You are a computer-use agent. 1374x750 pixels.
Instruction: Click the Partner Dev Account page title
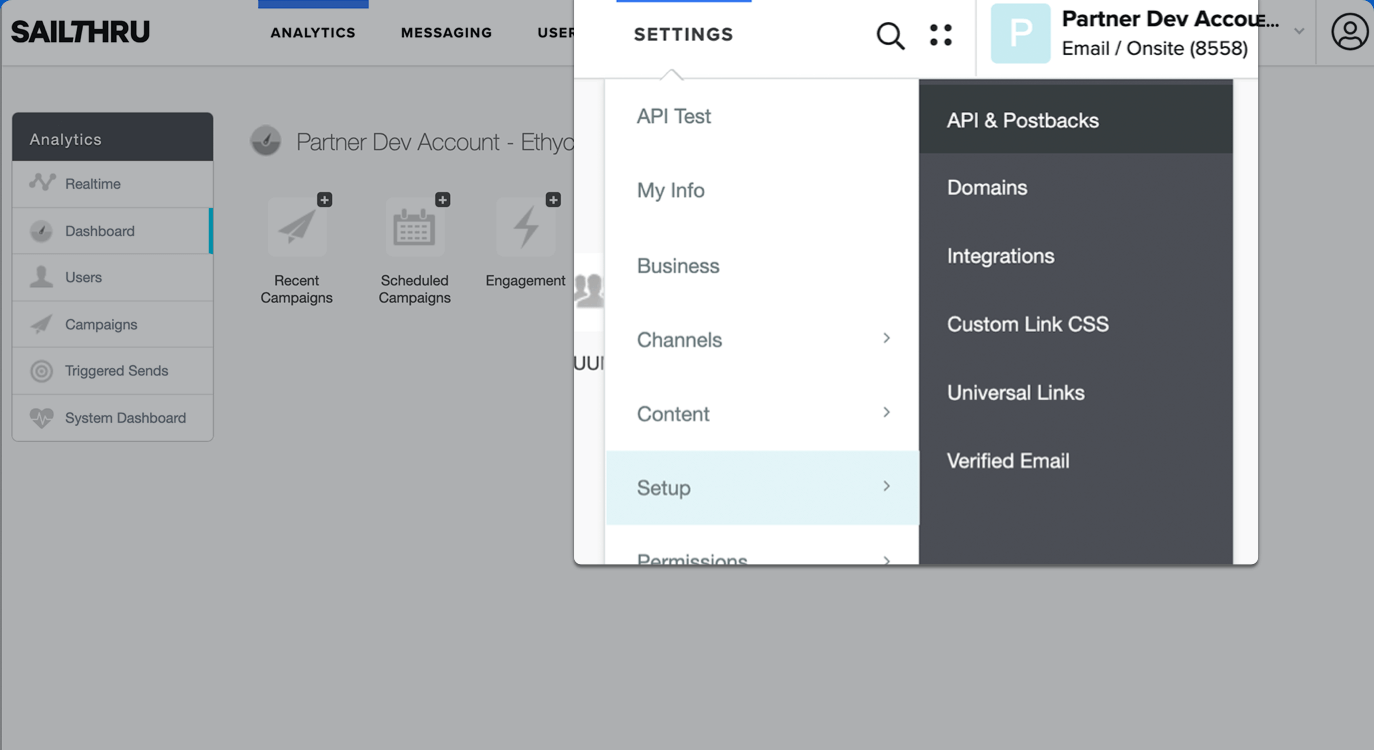pyautogui.click(x=435, y=142)
